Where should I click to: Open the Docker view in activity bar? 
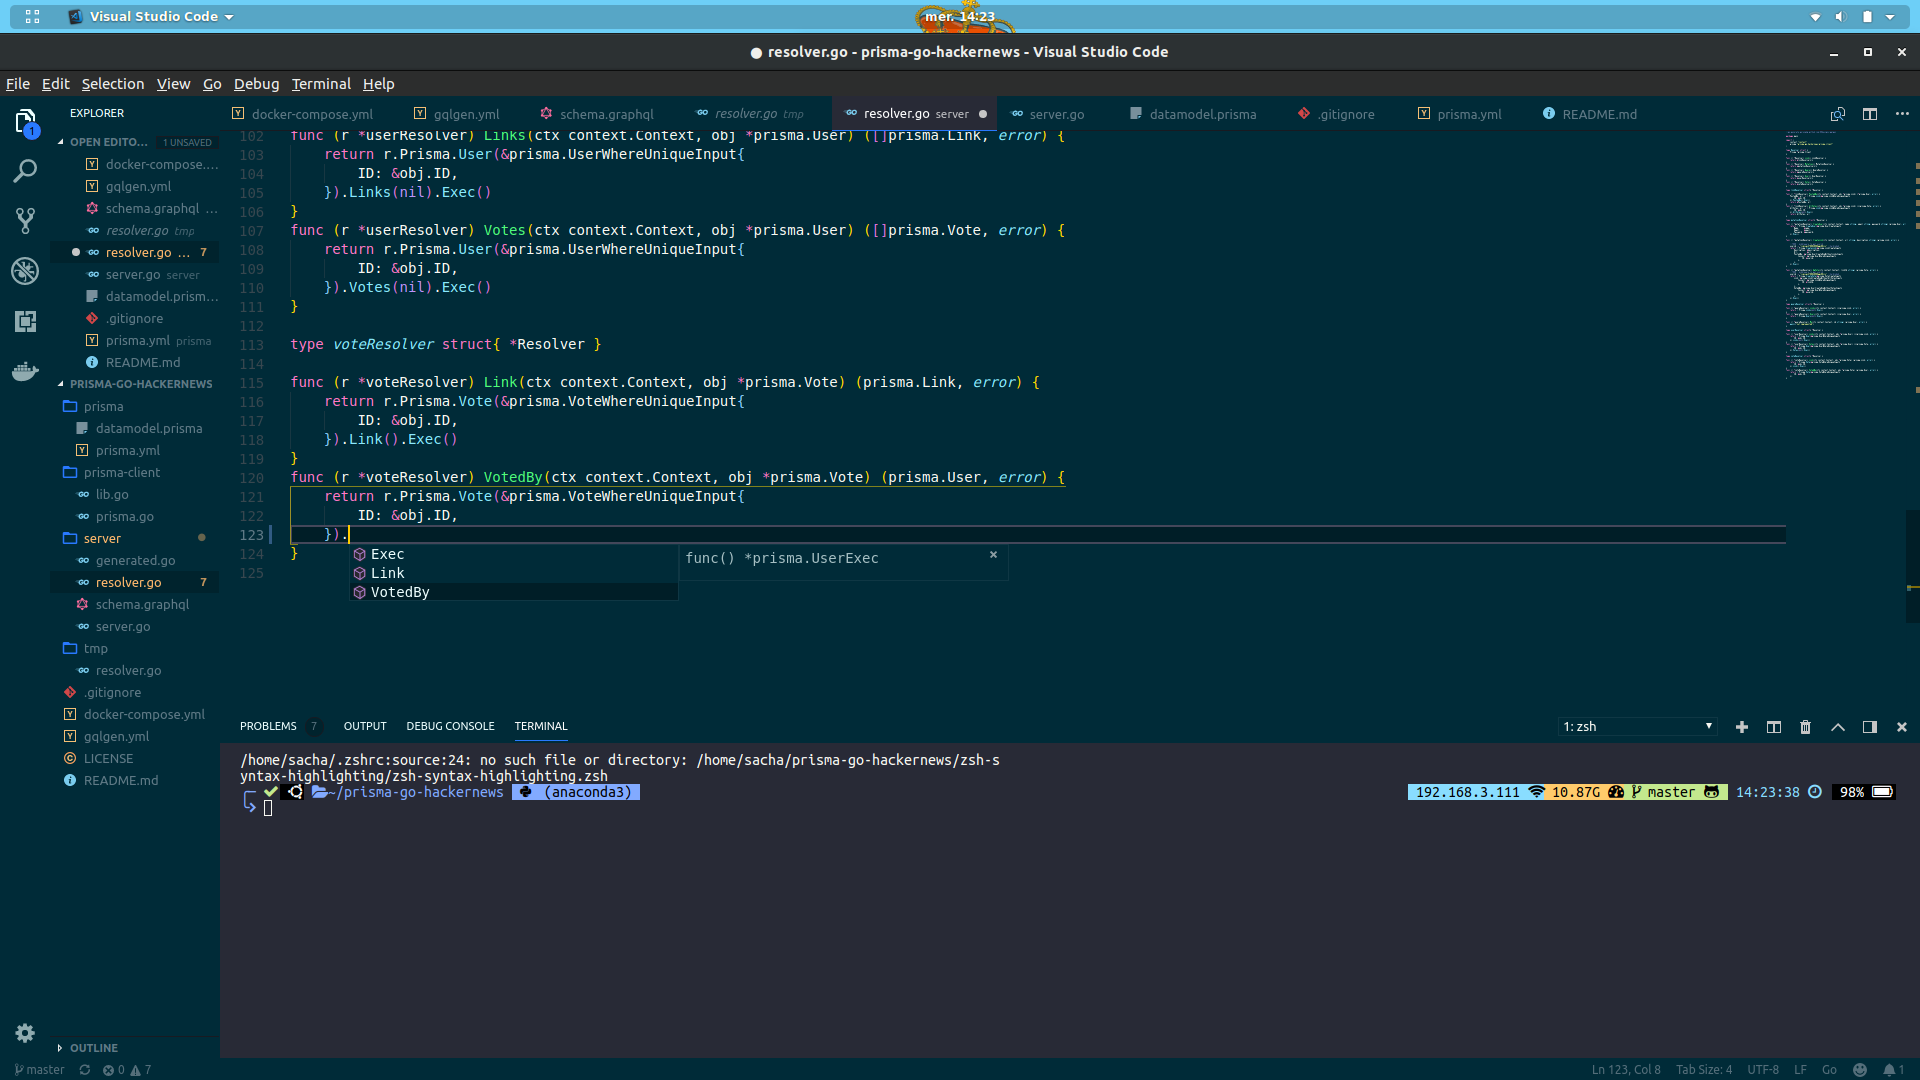click(x=26, y=371)
